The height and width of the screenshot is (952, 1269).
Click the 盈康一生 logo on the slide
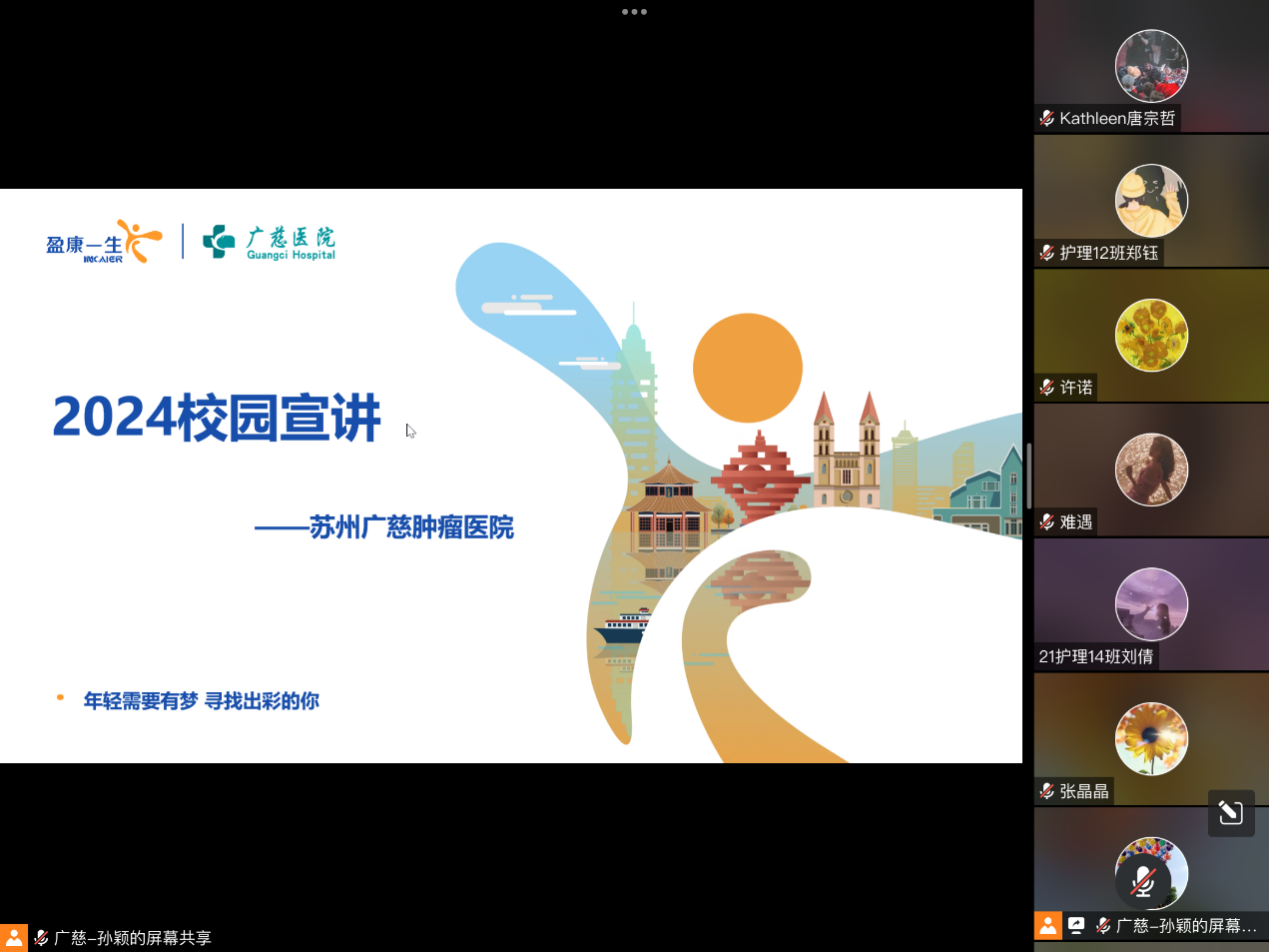click(103, 241)
